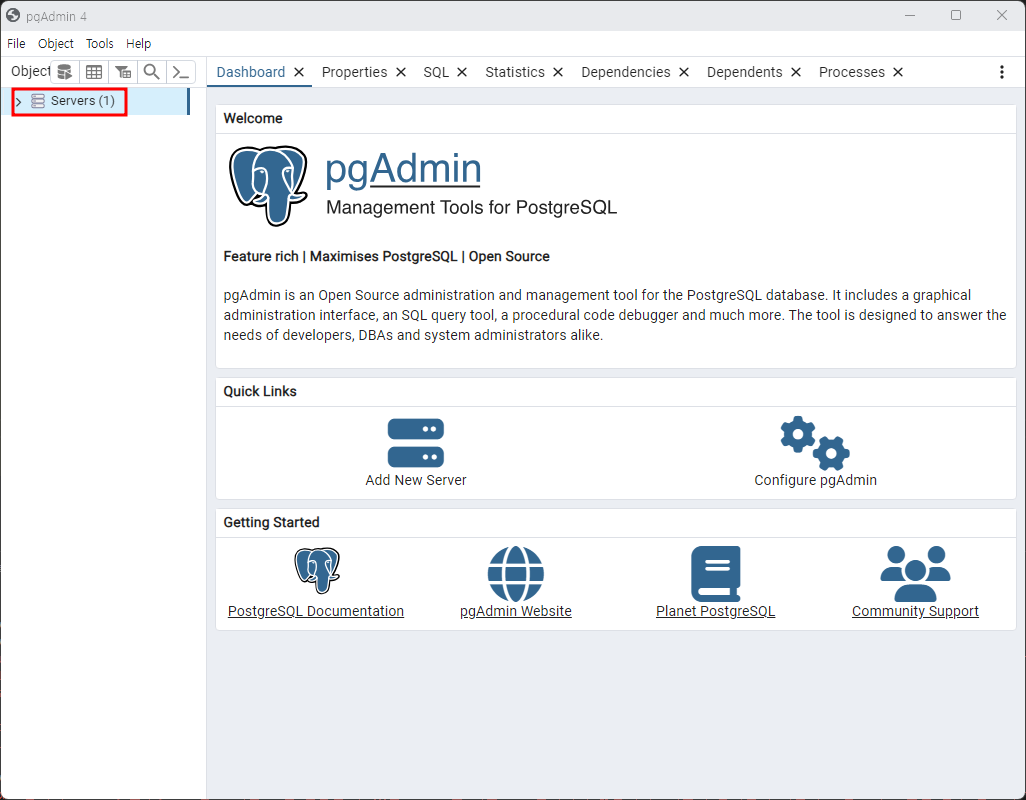Click the pgAdmin elephant logo
The image size is (1026, 800).
pyautogui.click(x=268, y=186)
